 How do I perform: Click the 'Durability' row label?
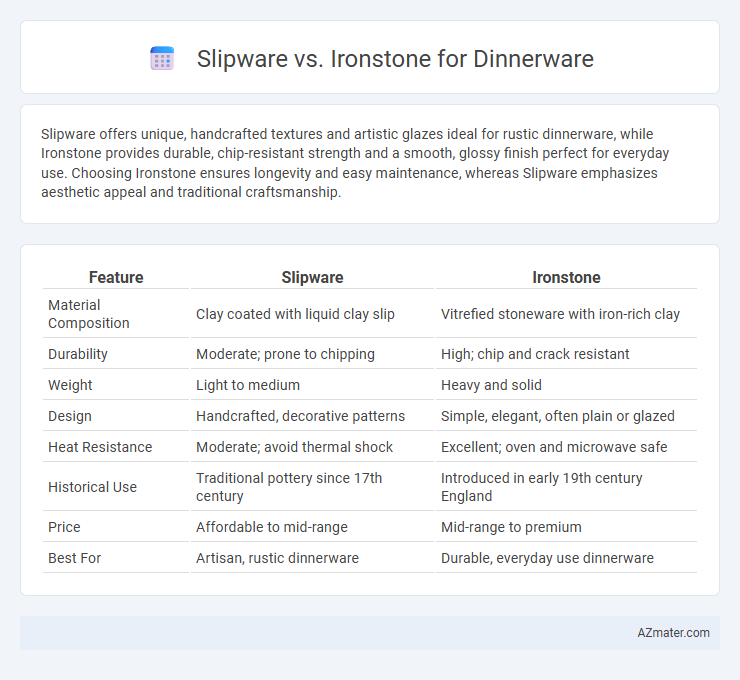point(78,354)
